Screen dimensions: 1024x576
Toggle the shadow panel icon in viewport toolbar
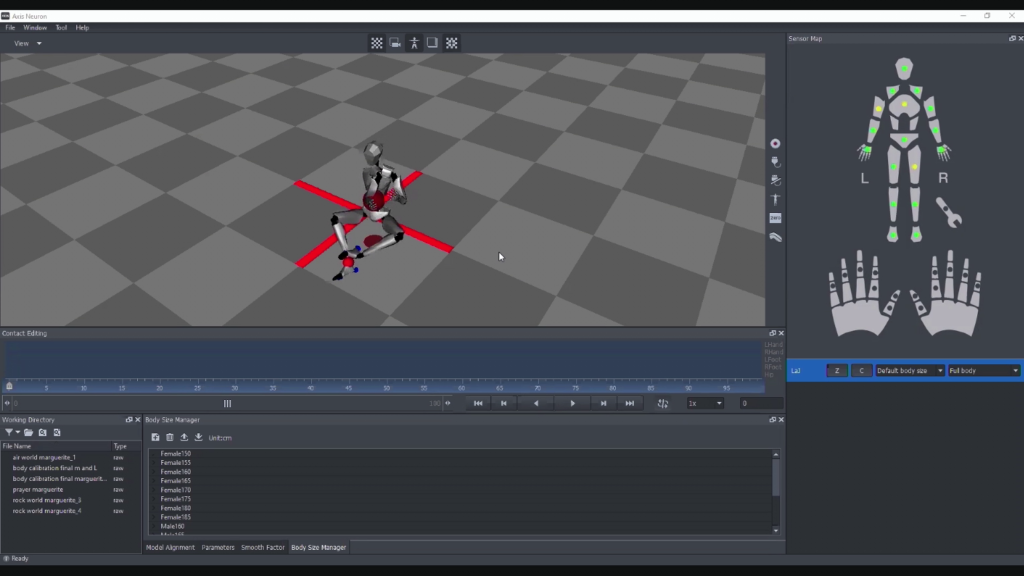(x=432, y=43)
